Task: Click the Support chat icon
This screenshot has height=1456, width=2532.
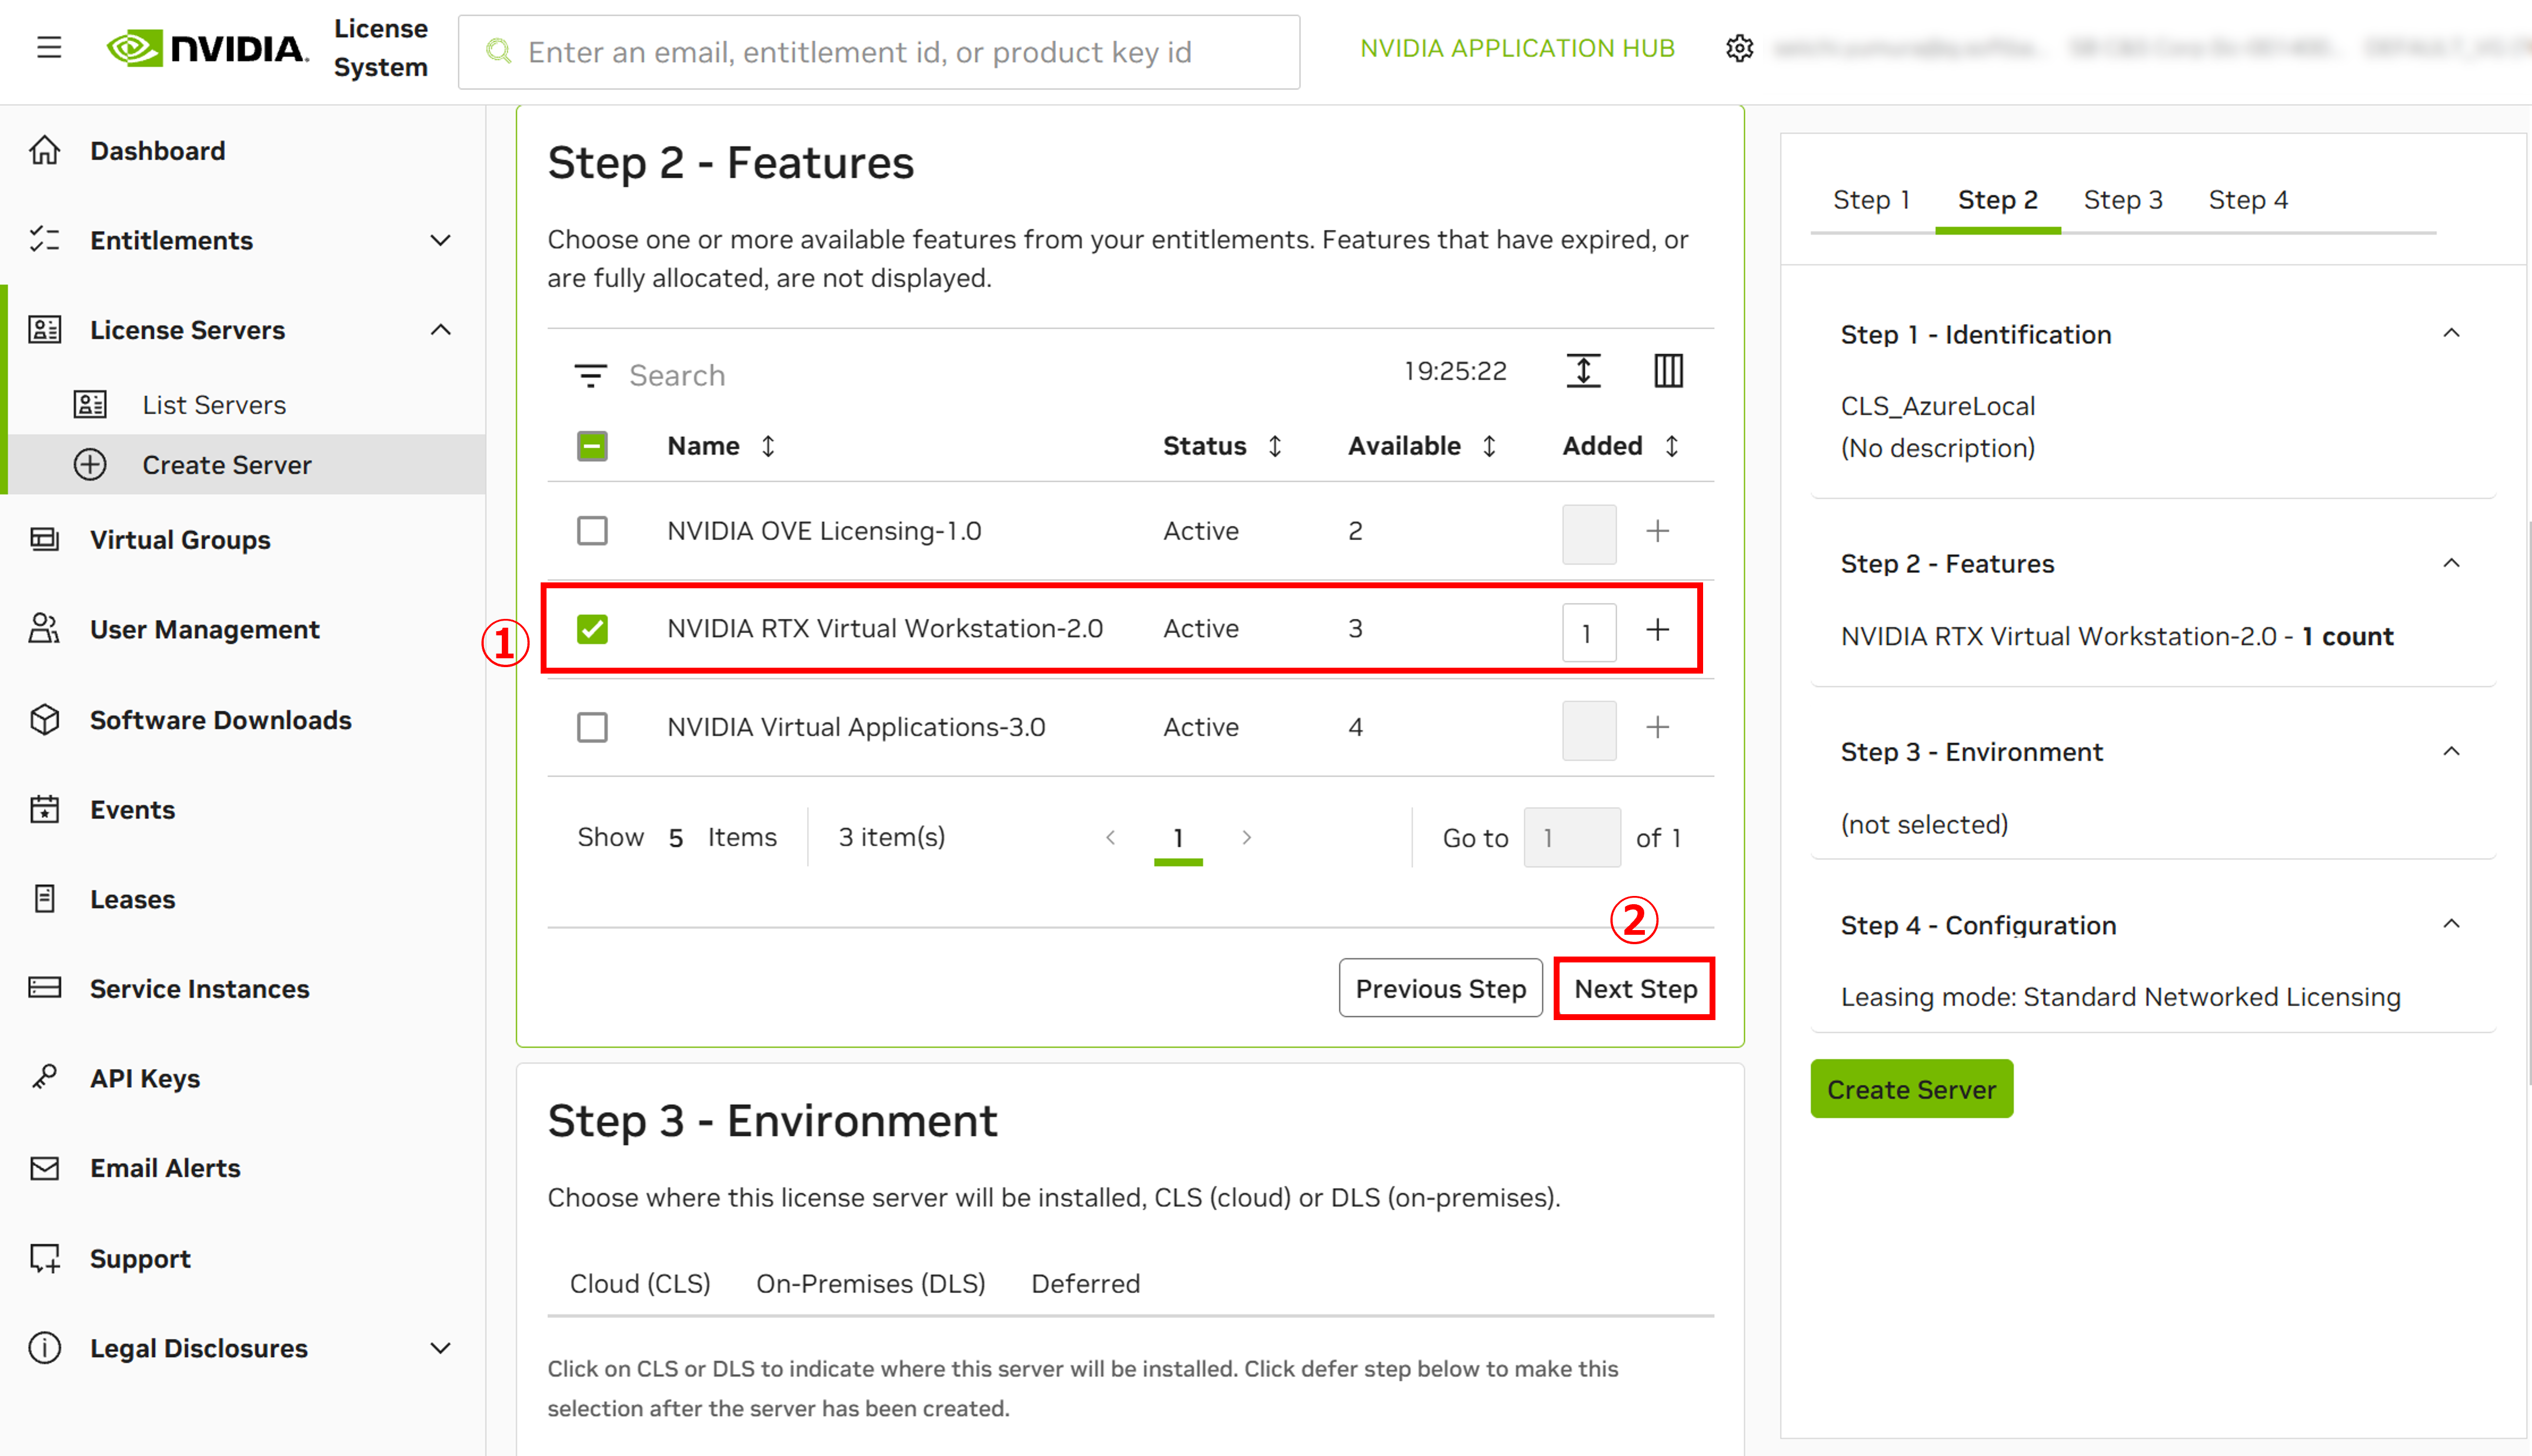Action: 45,1258
